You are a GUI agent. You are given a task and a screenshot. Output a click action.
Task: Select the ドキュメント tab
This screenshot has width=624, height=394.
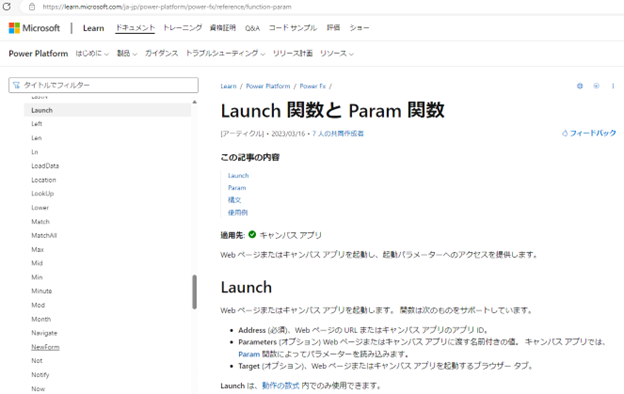[x=135, y=27]
